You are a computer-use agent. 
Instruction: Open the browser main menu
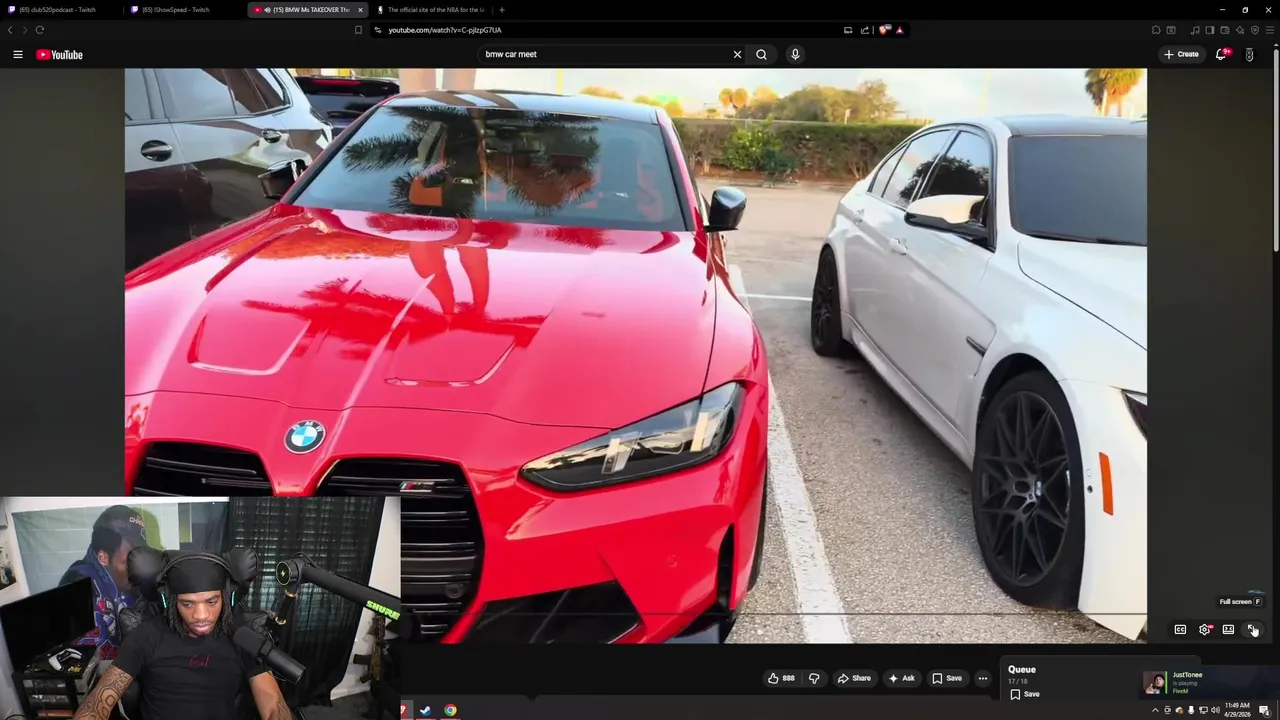click(1269, 30)
